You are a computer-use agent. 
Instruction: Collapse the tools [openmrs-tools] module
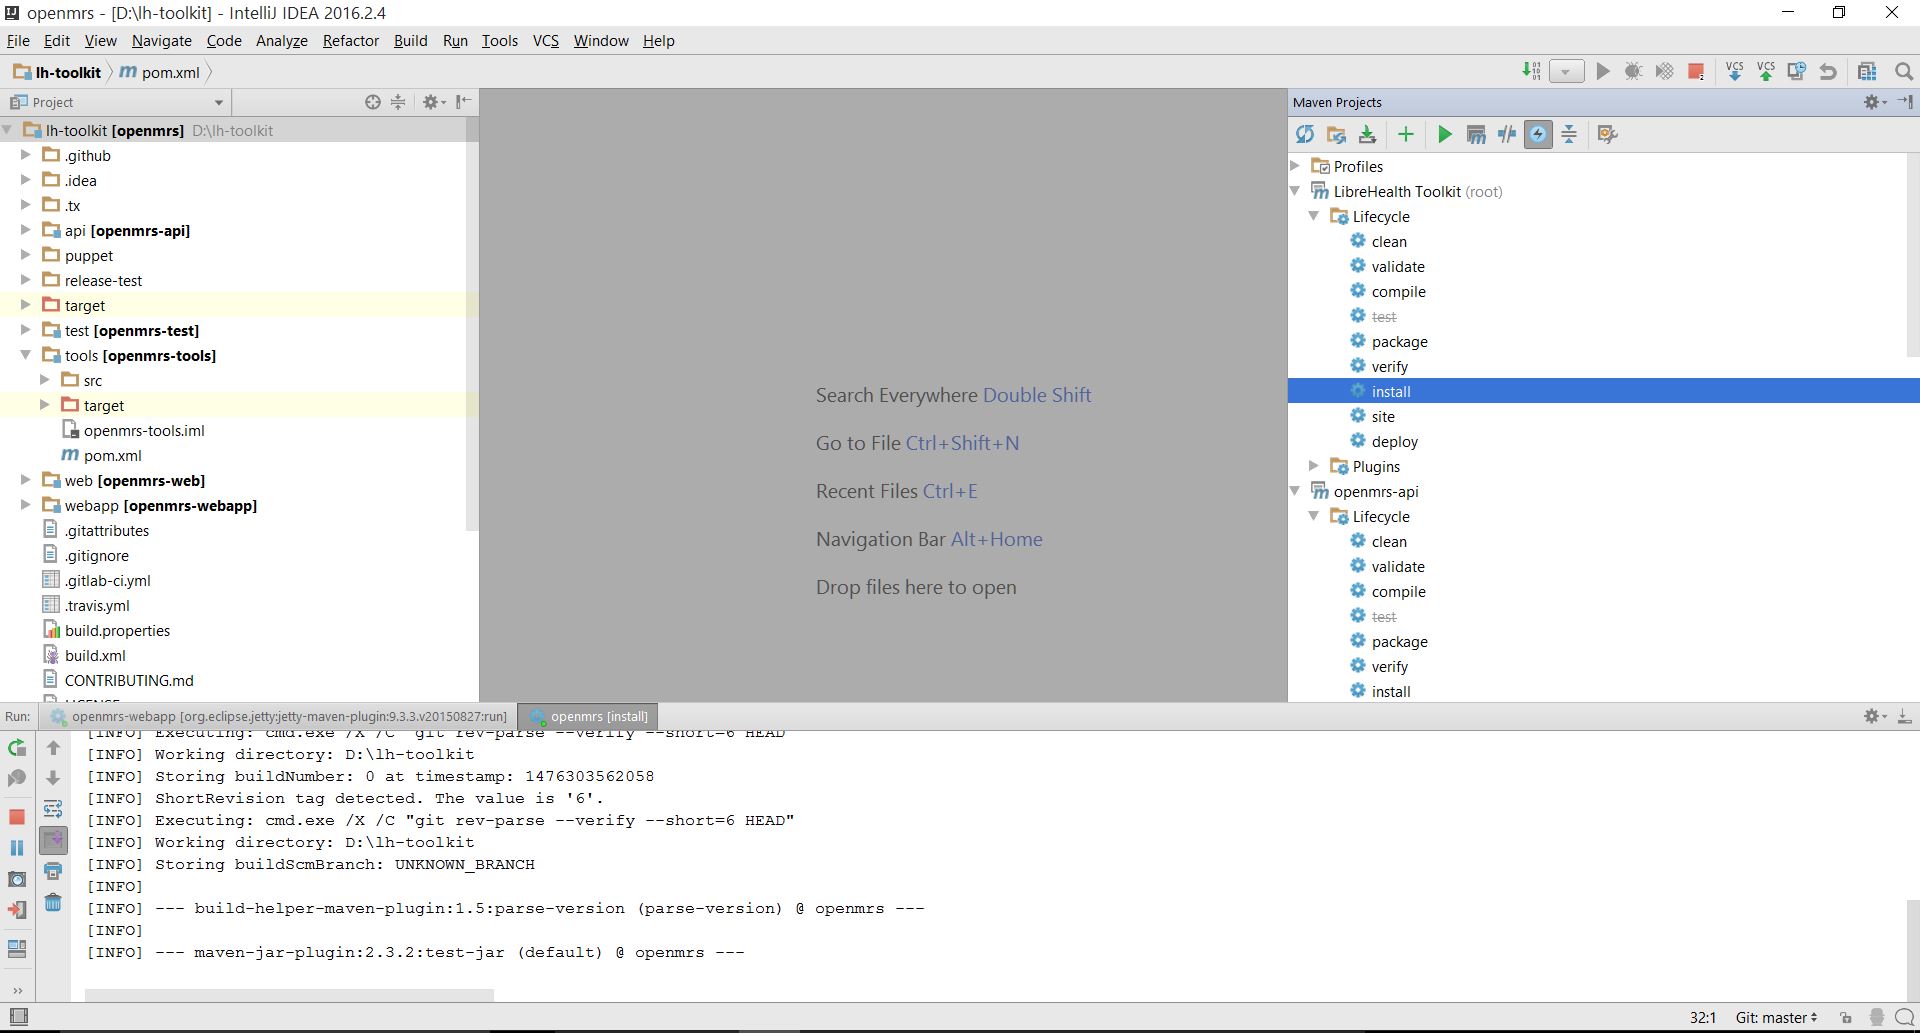click(x=26, y=355)
